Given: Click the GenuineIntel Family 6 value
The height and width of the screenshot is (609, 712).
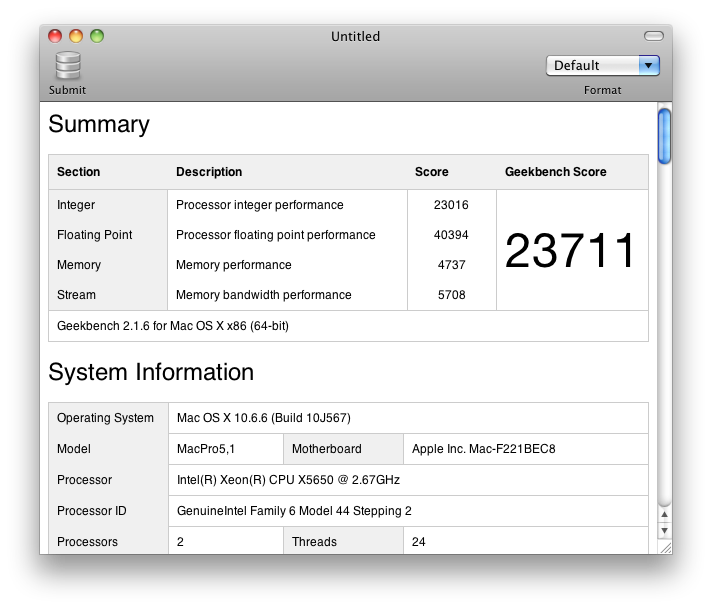Looking at the screenshot, I should [294, 511].
